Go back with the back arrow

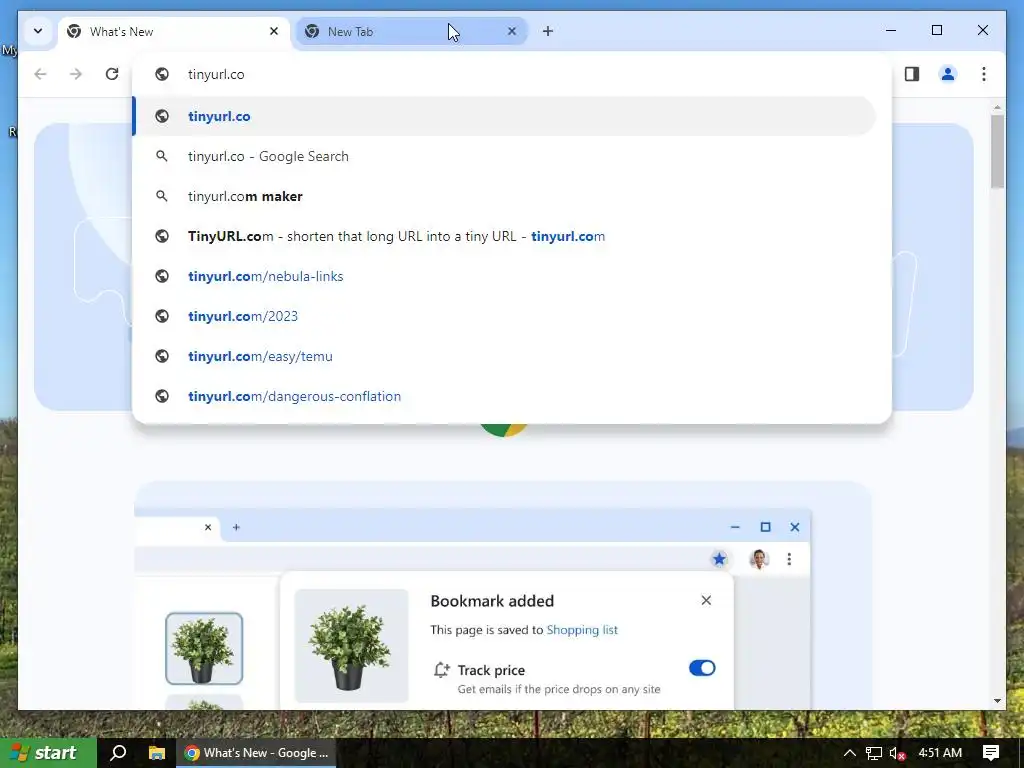click(x=40, y=74)
